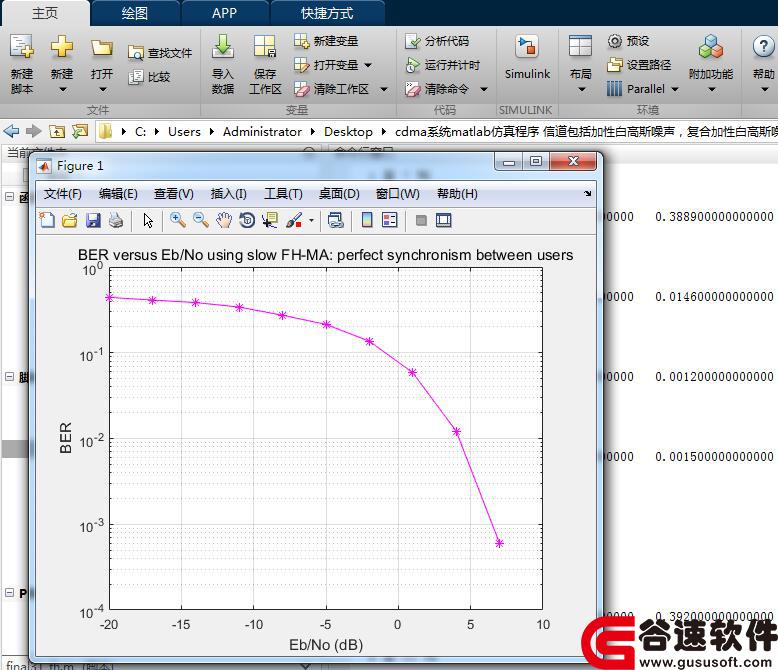Viewport: 778px width, 670px height.
Task: Print the figure
Action: 116,220
